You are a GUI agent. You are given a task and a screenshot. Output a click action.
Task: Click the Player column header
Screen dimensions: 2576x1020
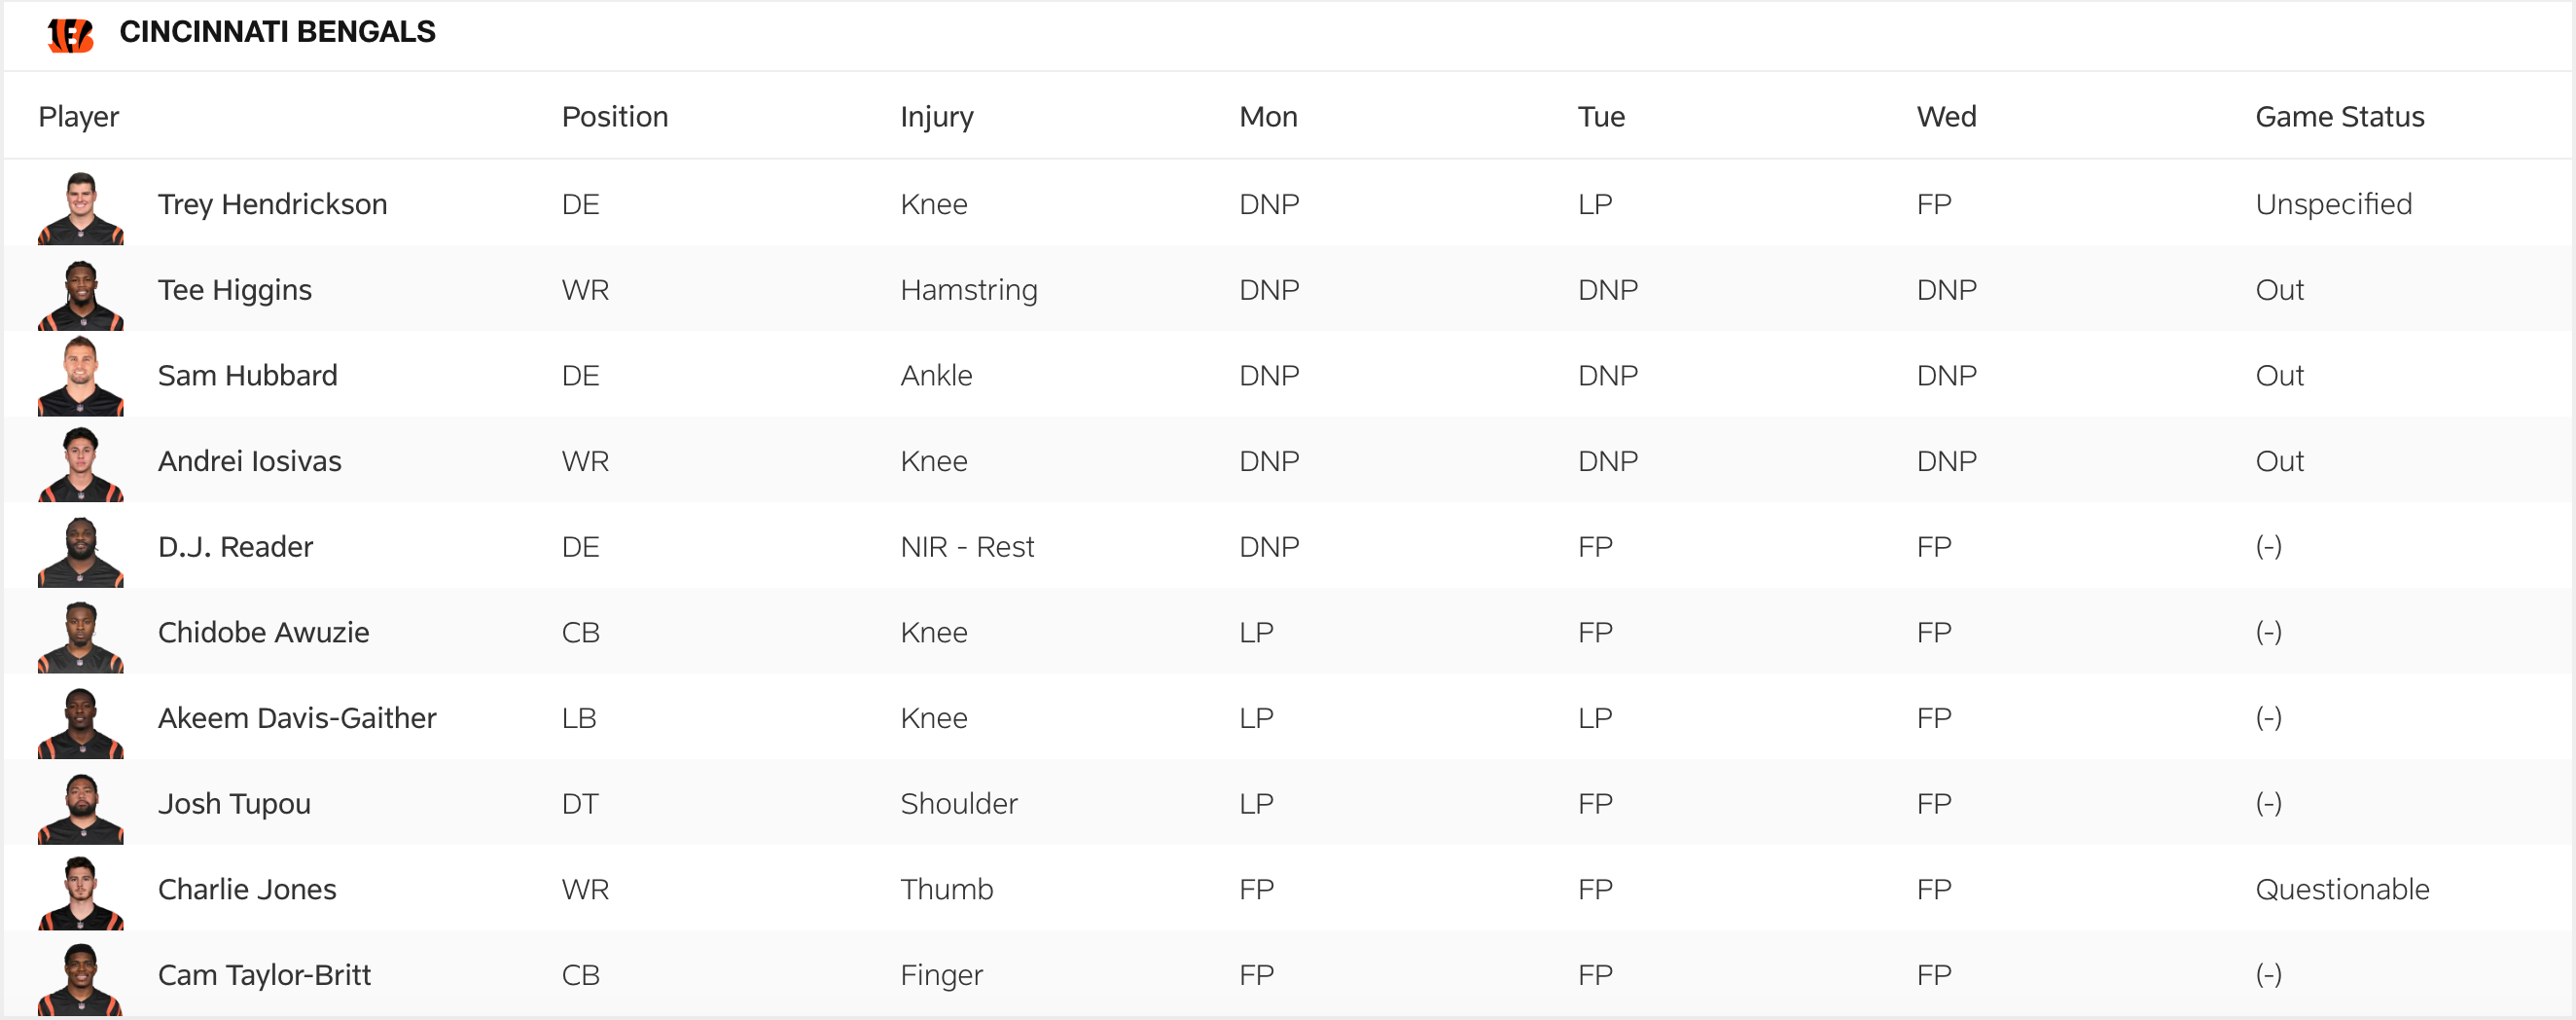tap(78, 117)
